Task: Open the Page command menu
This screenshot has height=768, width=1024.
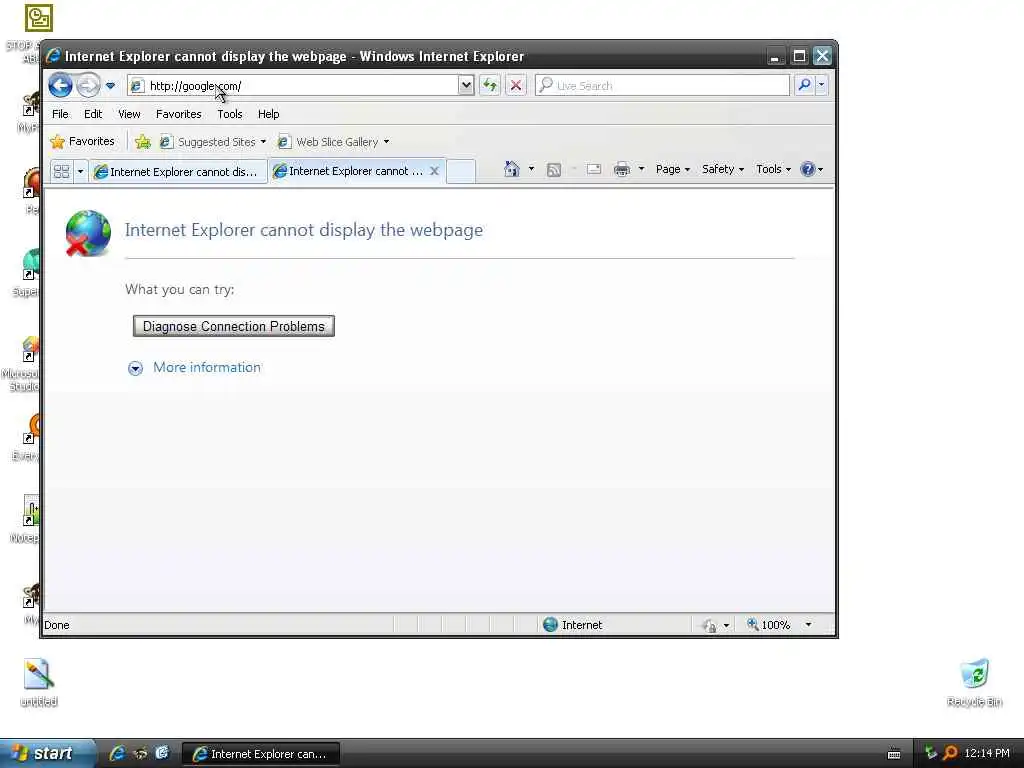Action: [x=673, y=169]
